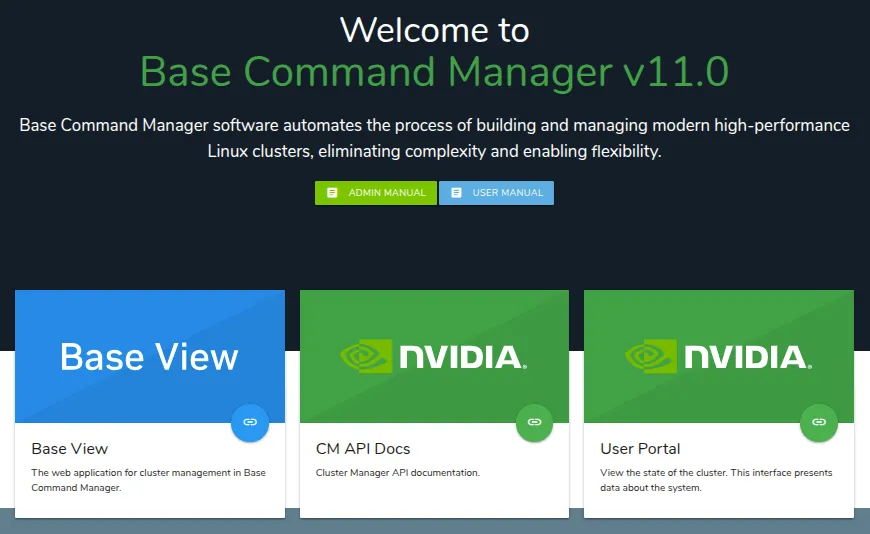Click the 'Base Command Manager v11.0' heading
870x534 pixels.
434,72
